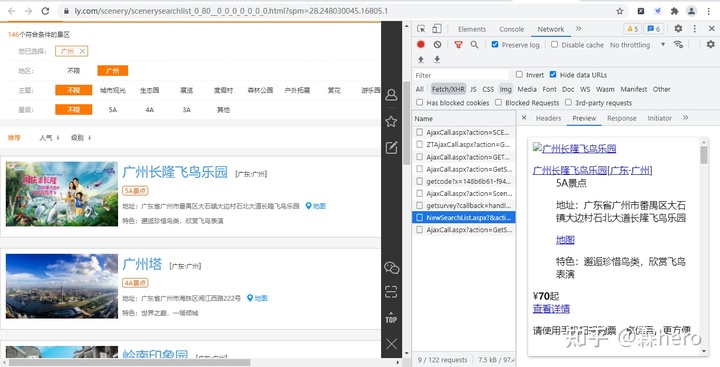Open the 广州塔 attraction link
Image resolution: width=720 pixels, height=367 pixels.
(142, 264)
